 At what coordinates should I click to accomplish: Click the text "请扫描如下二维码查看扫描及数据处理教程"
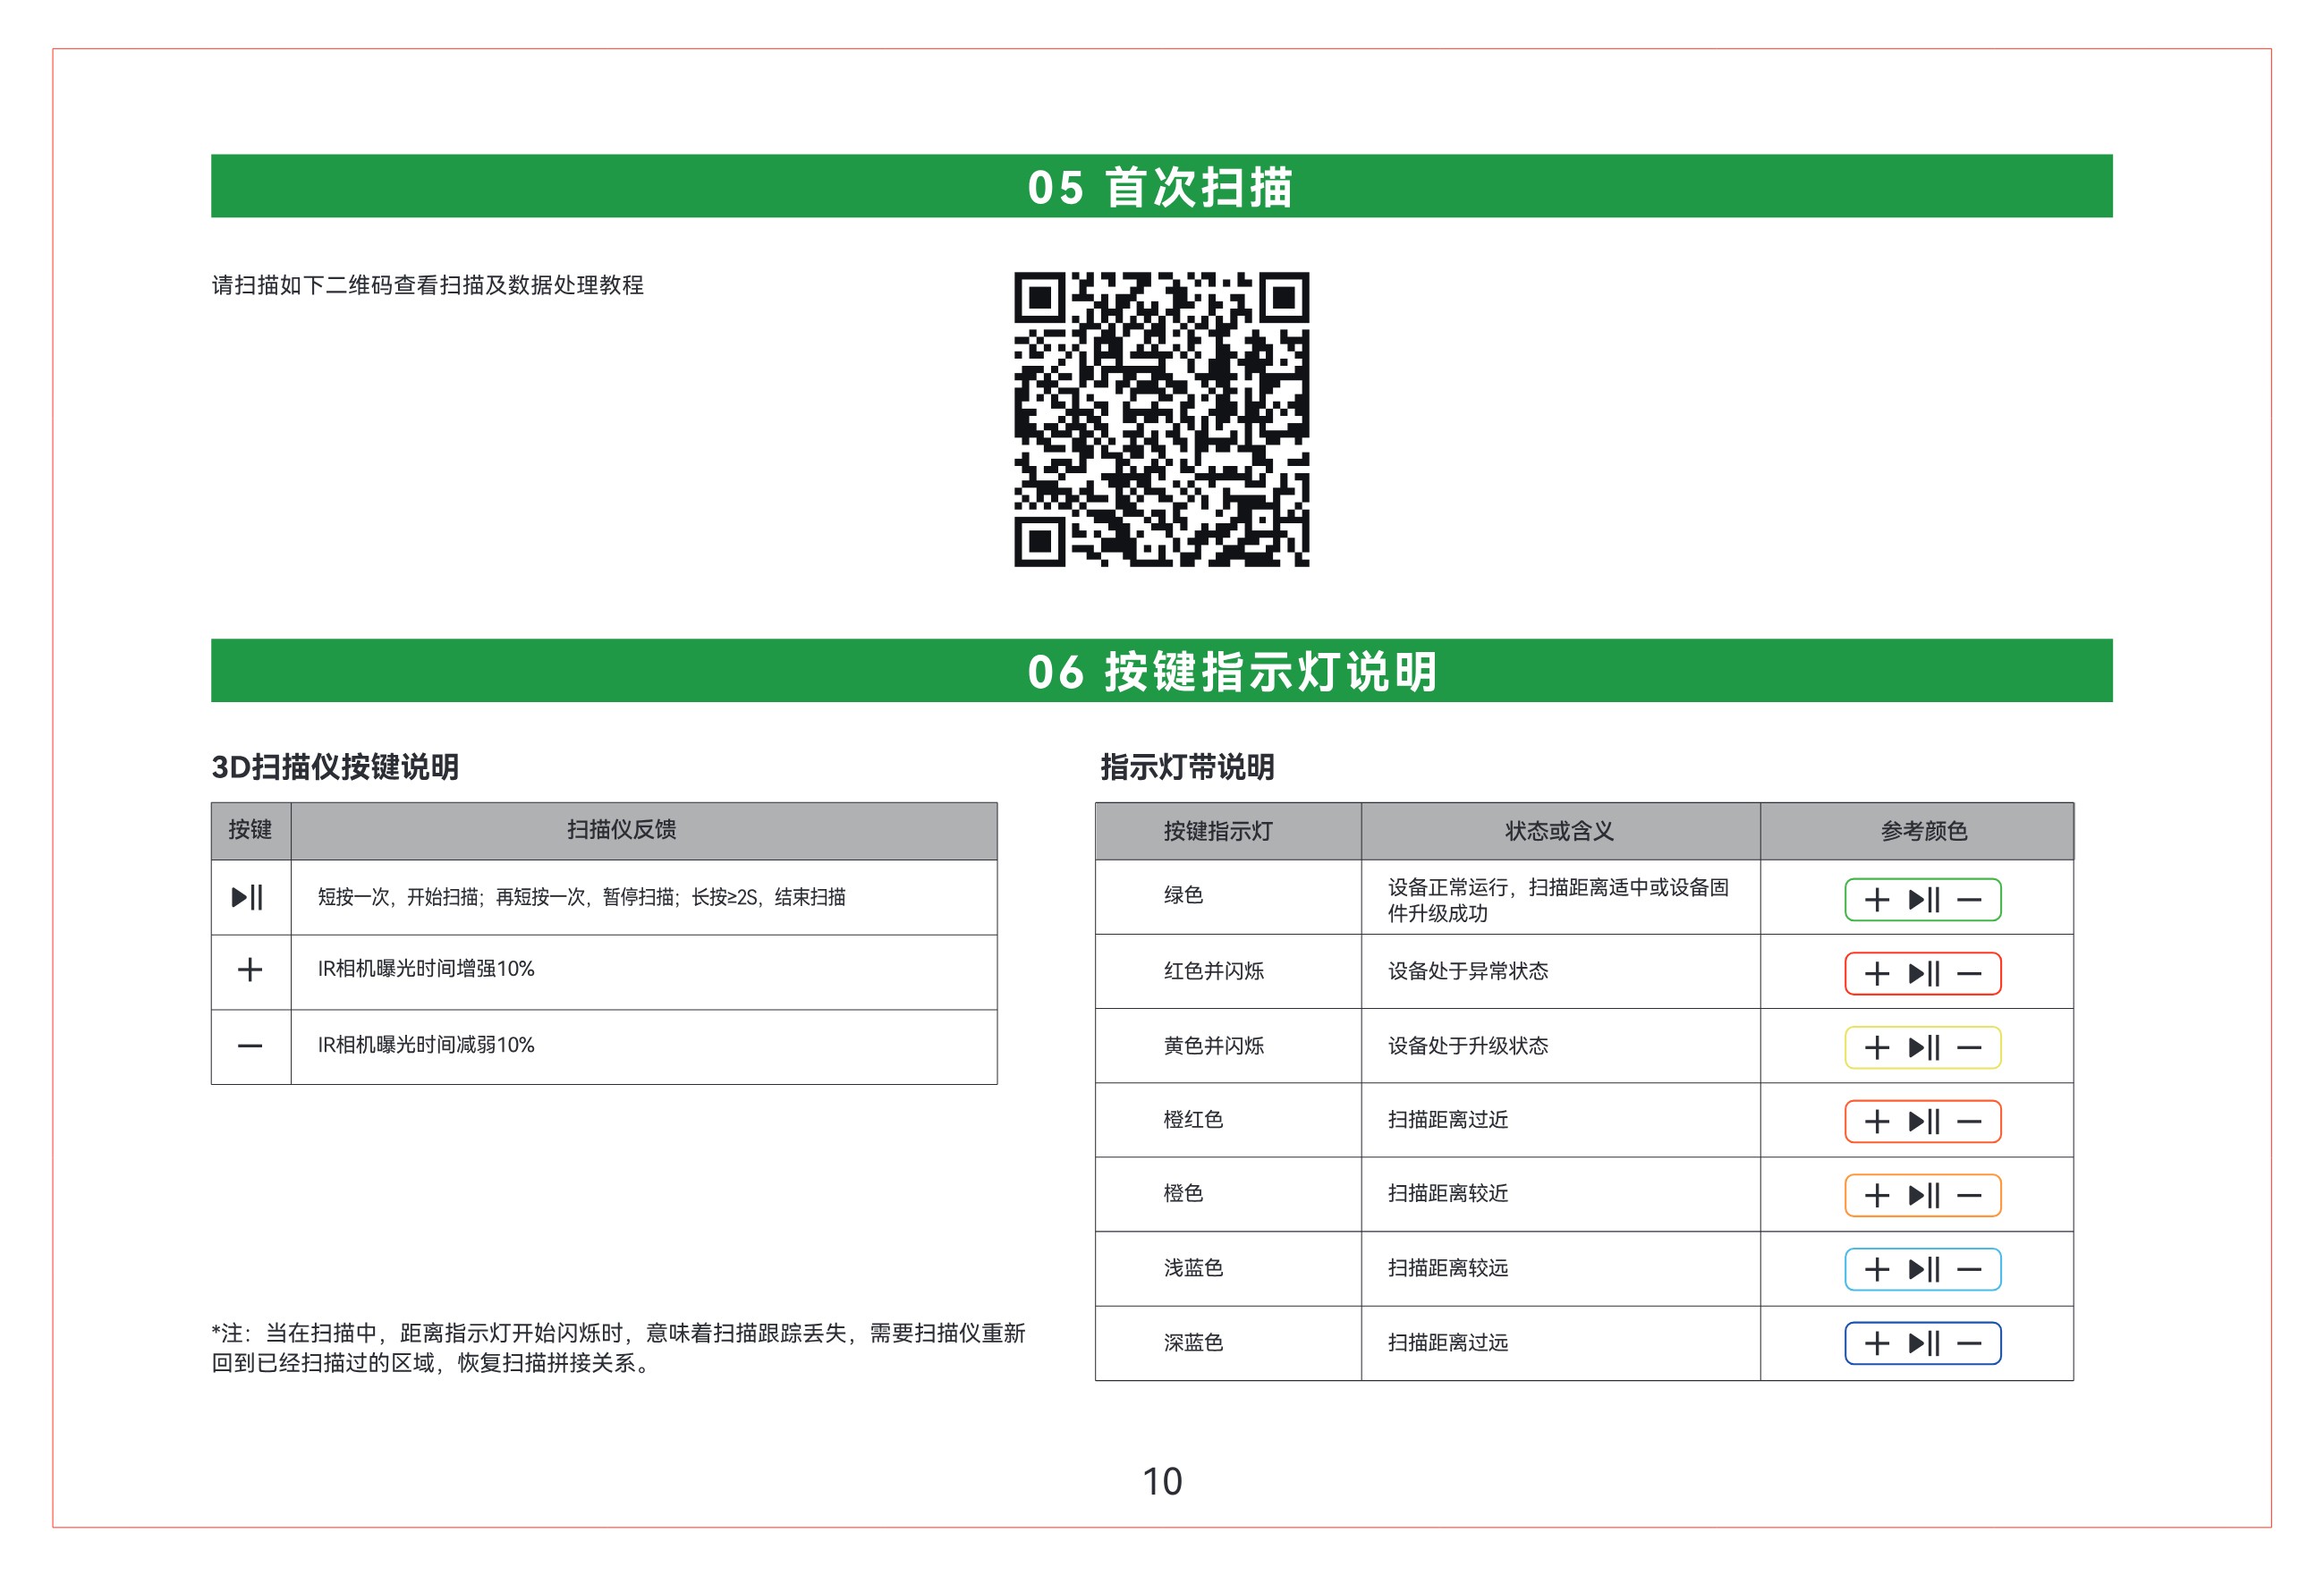click(427, 285)
